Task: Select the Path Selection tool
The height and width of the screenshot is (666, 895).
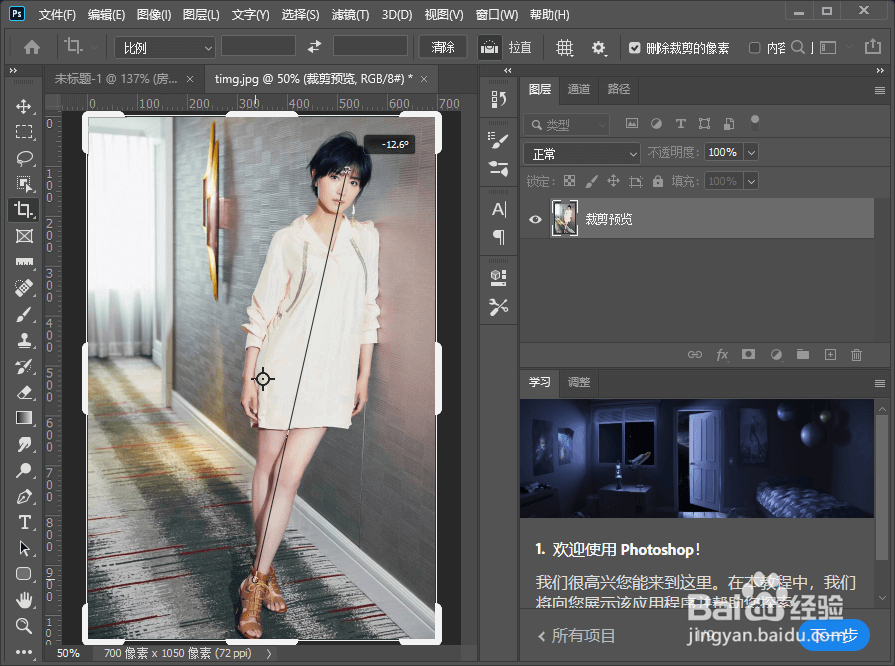Action: [23, 548]
